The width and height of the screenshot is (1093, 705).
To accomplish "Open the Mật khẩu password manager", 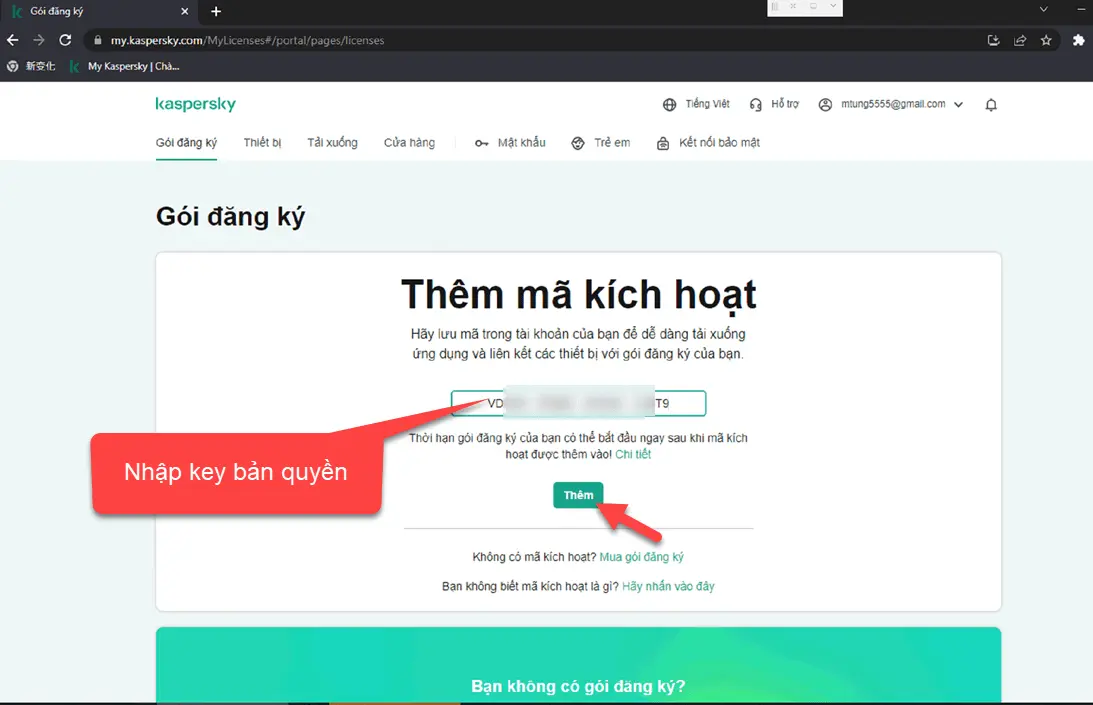I will click(x=511, y=143).
